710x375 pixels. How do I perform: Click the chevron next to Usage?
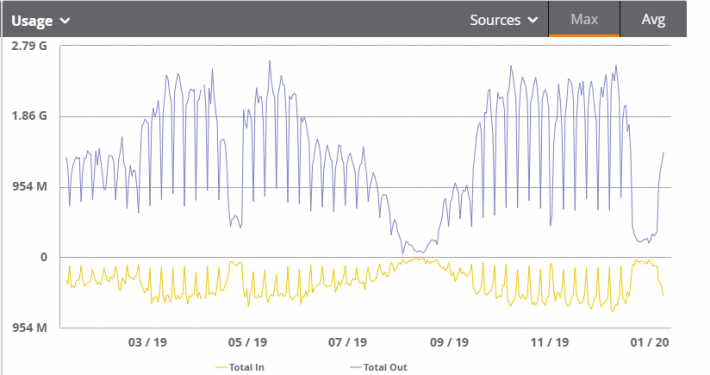[65, 21]
